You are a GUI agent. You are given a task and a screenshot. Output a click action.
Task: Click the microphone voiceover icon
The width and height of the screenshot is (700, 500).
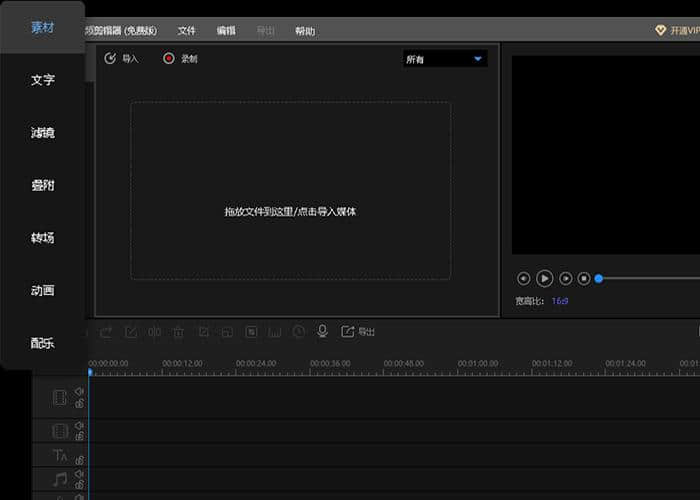322,331
